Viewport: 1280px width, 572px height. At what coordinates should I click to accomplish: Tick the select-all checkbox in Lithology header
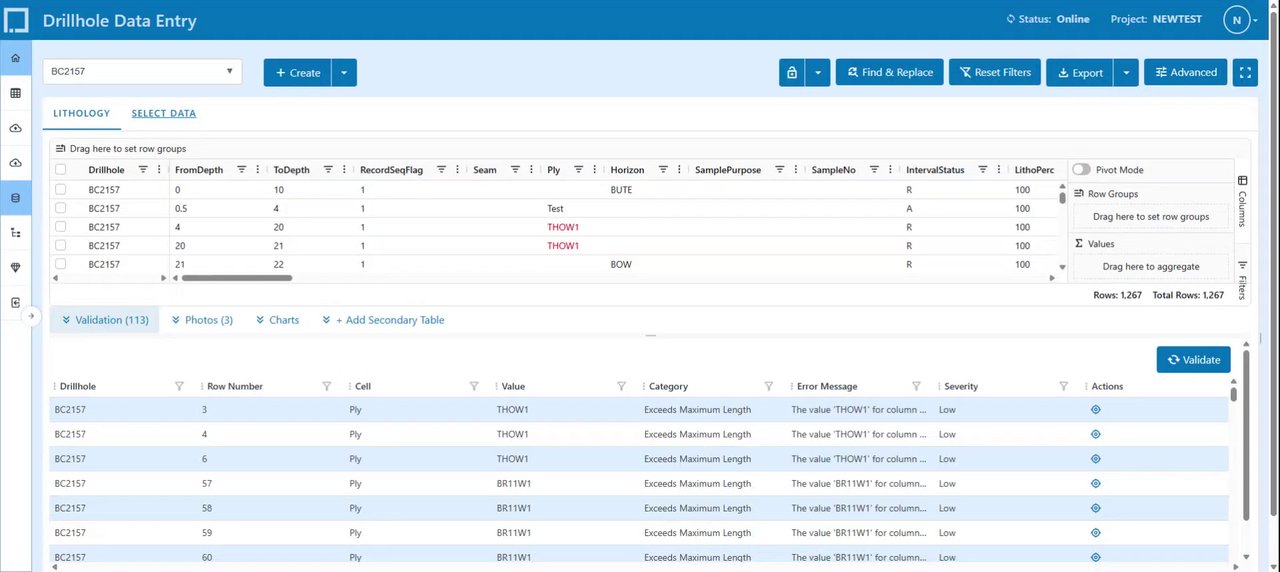[61, 170]
